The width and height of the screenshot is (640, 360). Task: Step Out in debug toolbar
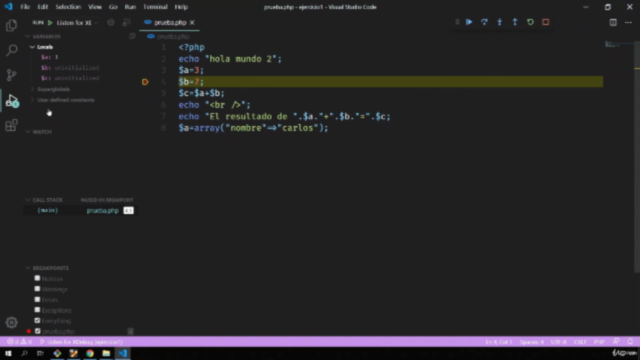(x=515, y=22)
